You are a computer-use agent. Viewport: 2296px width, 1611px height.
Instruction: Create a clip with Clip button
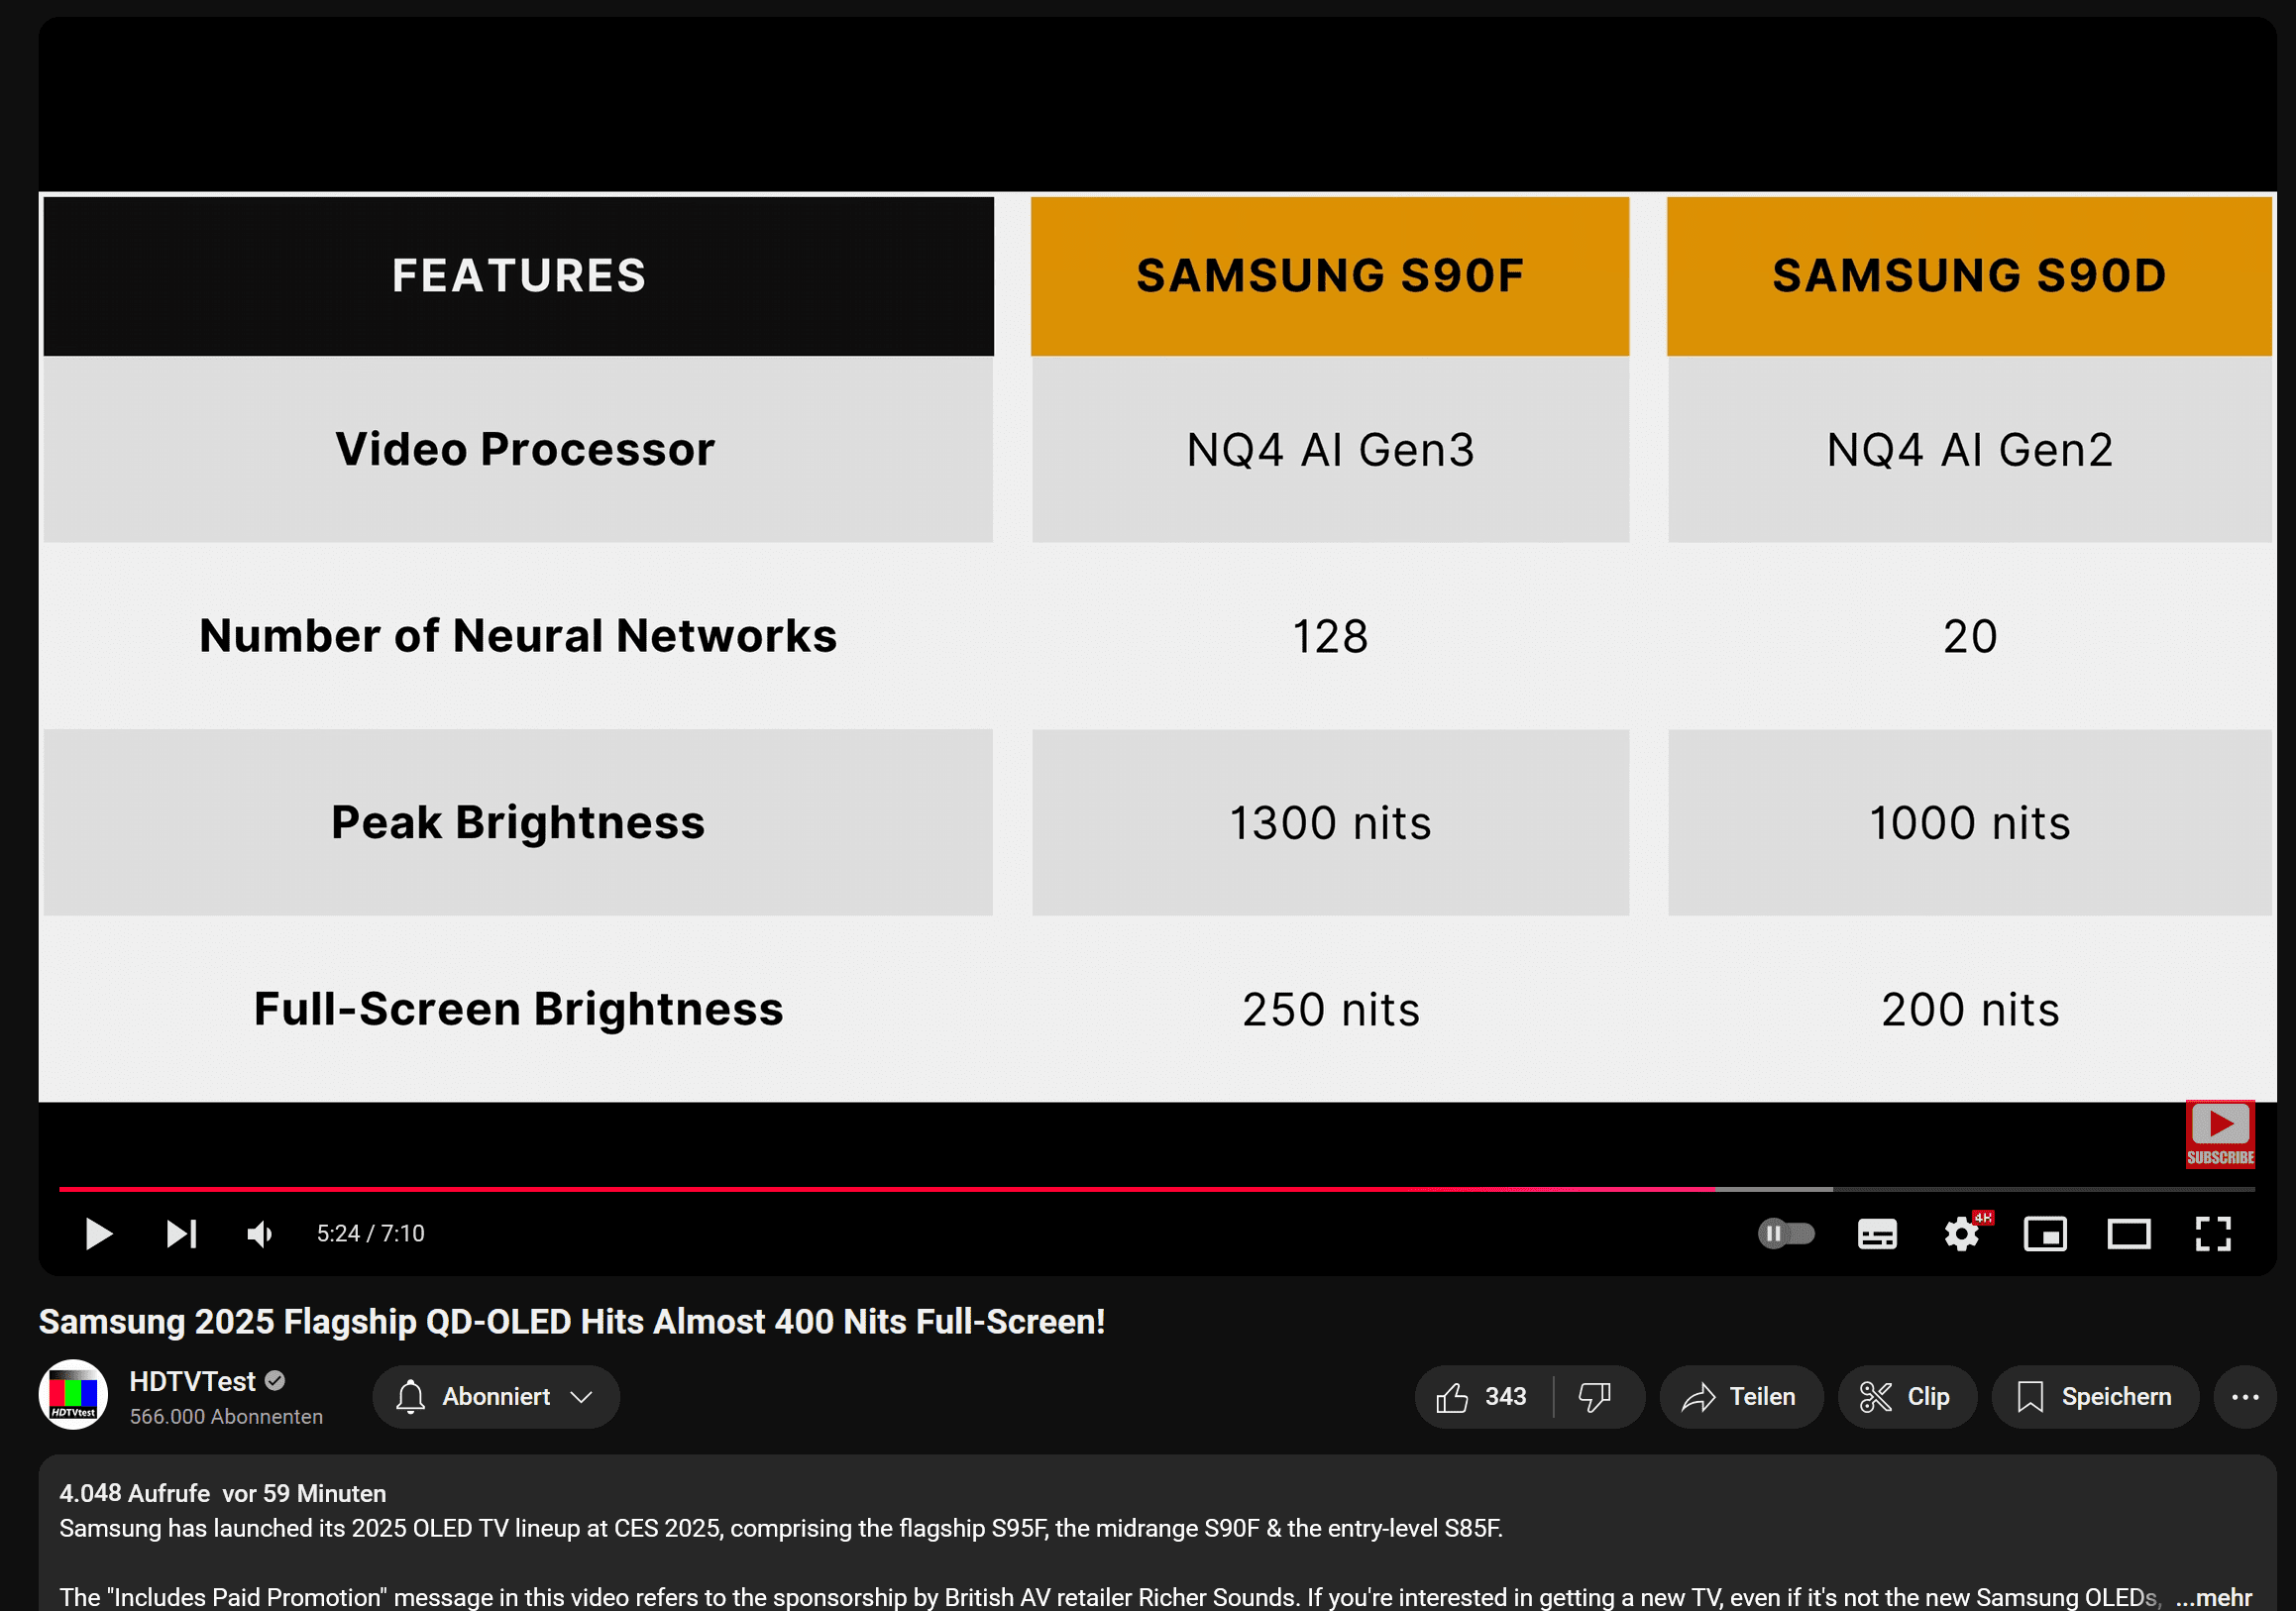click(1906, 1396)
